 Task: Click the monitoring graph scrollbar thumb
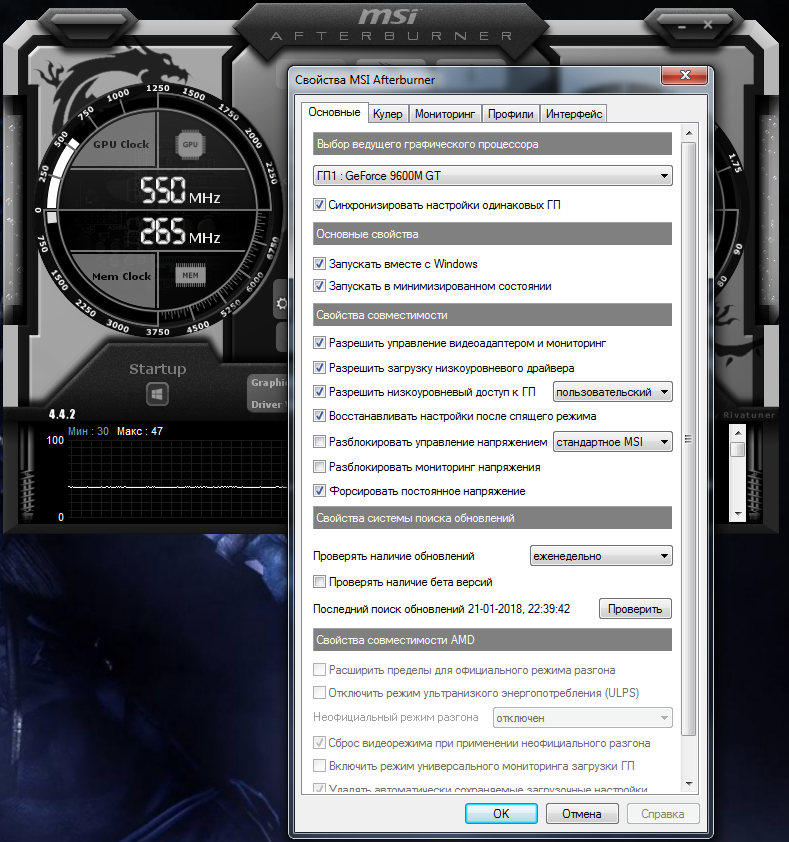pyautogui.click(x=738, y=449)
